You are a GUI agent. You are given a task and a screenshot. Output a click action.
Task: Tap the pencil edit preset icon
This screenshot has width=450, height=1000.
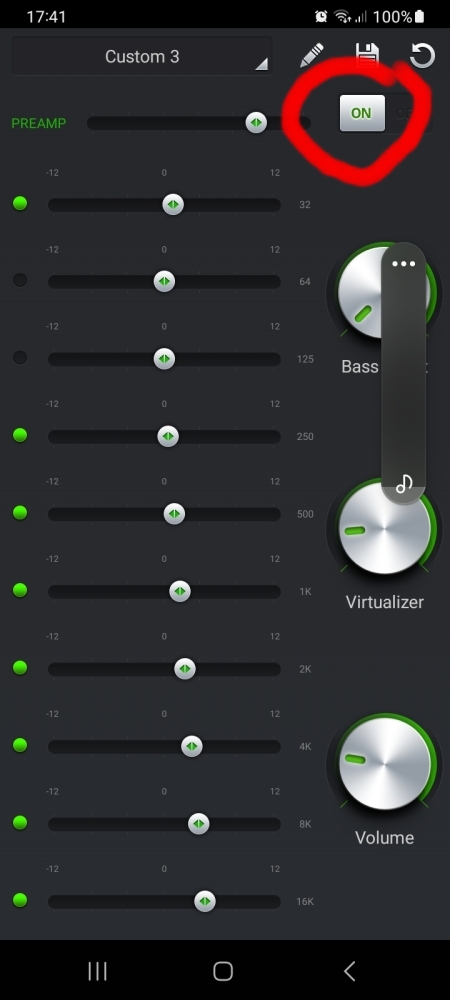[312, 55]
